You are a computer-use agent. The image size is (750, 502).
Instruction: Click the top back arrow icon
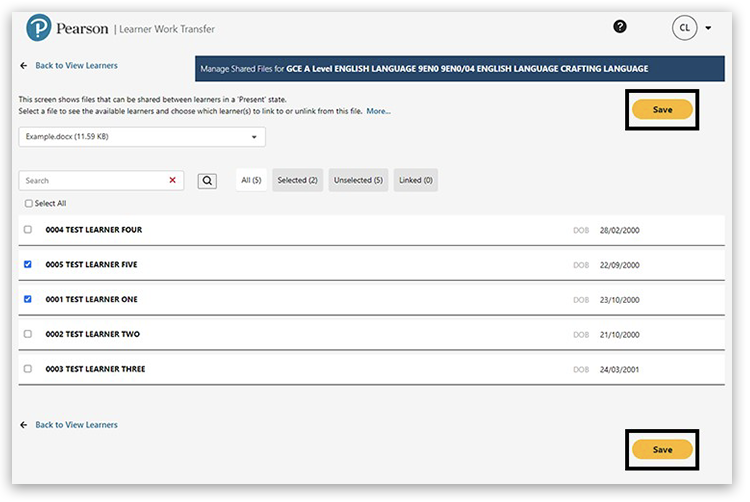click(x=23, y=66)
